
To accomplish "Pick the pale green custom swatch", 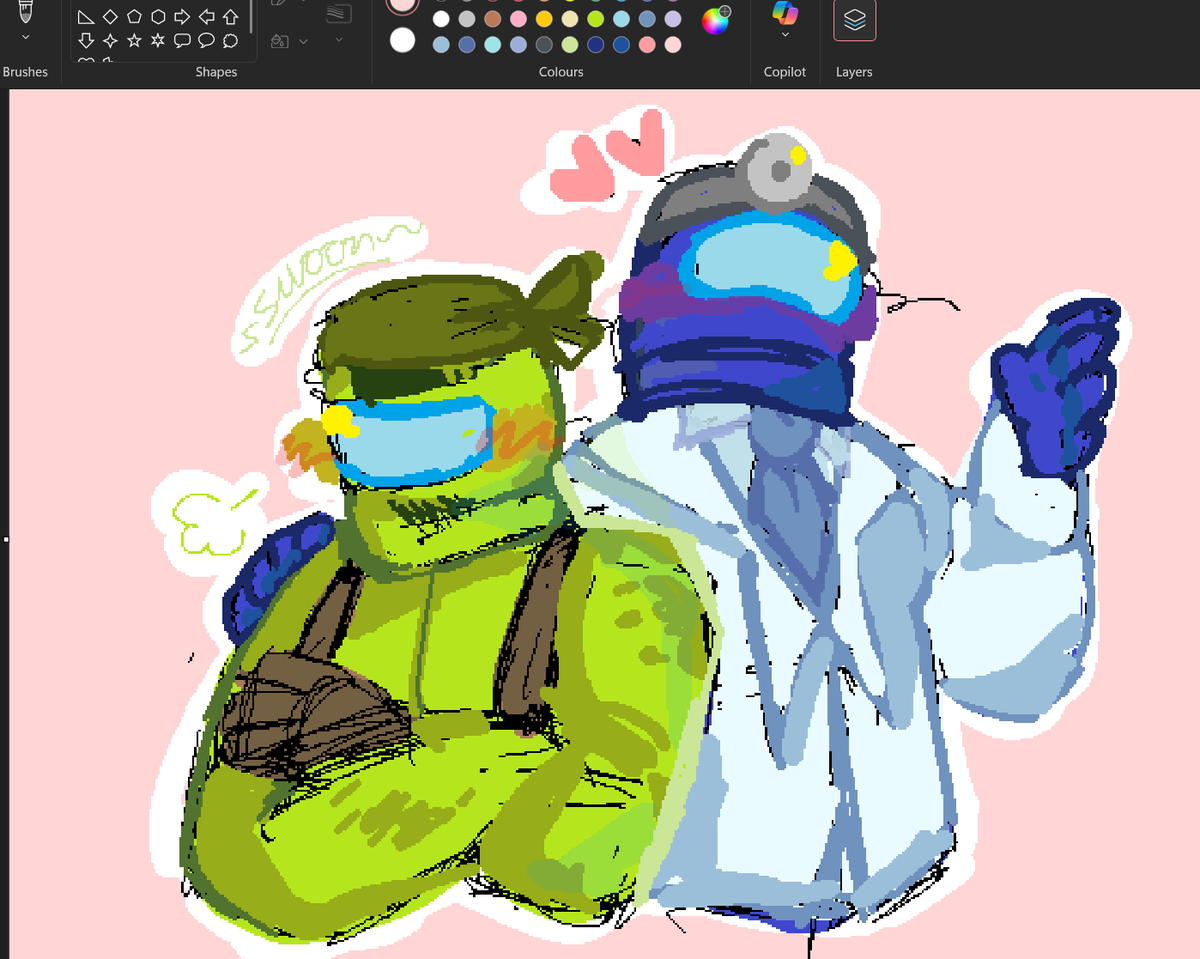I will (570, 45).
